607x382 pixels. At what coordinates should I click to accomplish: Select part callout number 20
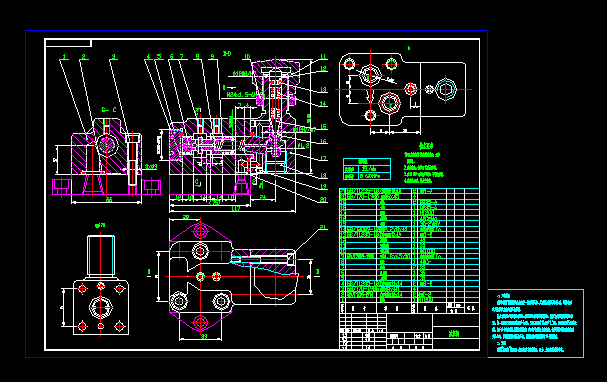[x=323, y=200]
